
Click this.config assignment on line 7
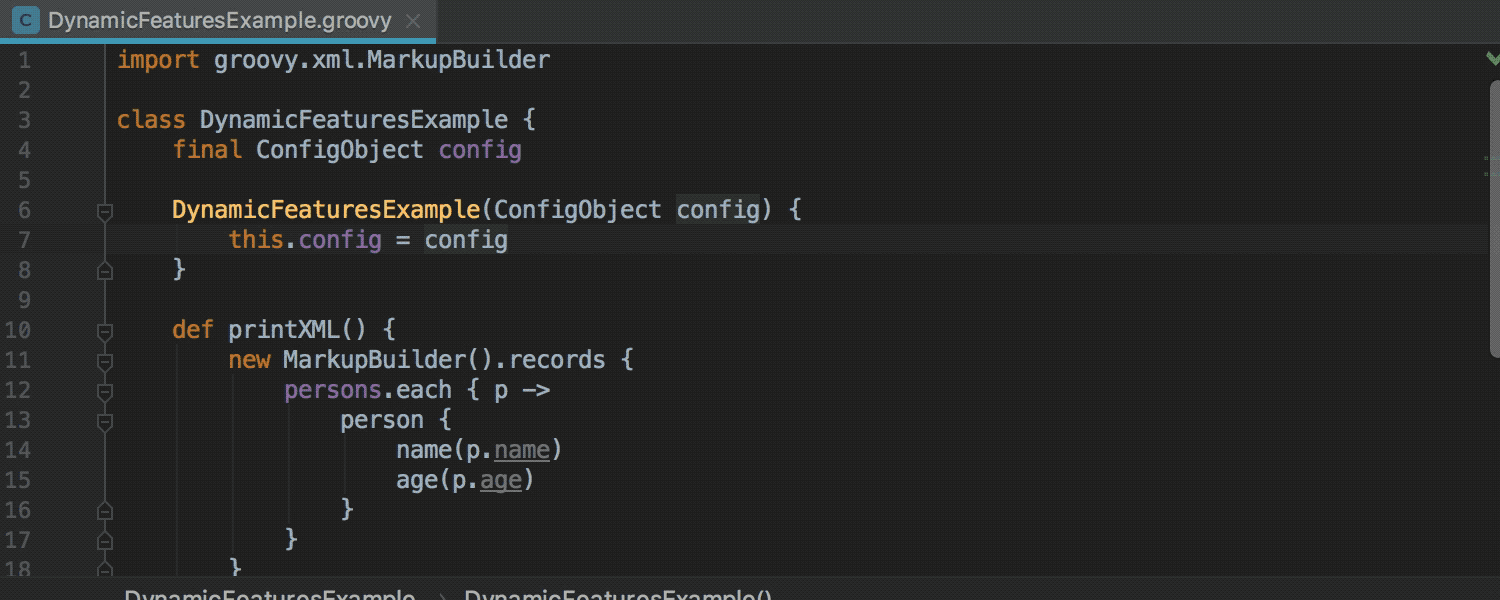click(x=305, y=239)
